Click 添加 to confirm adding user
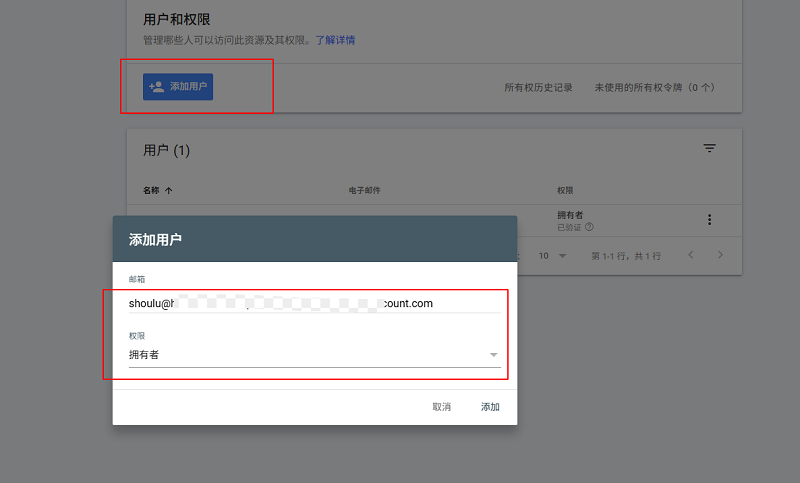The width and height of the screenshot is (800, 483). [x=490, y=407]
